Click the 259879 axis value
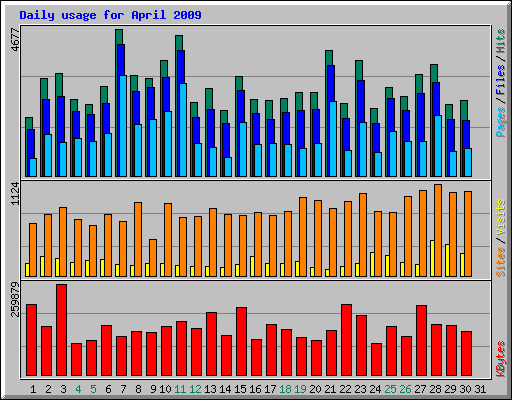 (x=15, y=299)
